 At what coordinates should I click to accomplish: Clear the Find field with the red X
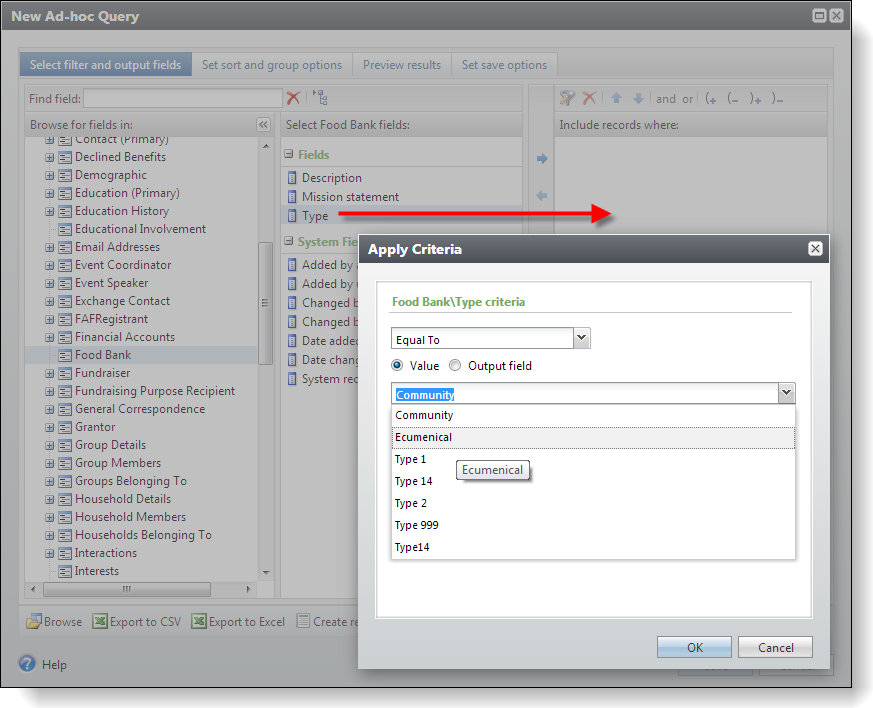click(x=293, y=99)
